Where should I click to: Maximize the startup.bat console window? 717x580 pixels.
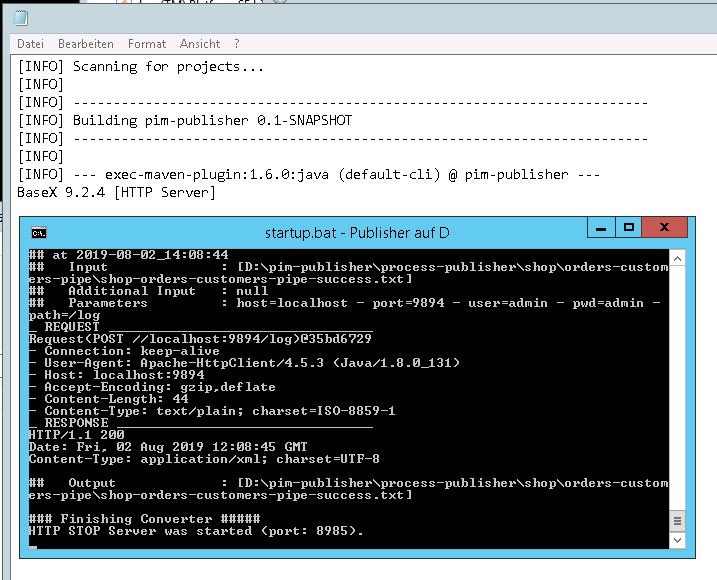point(628,228)
